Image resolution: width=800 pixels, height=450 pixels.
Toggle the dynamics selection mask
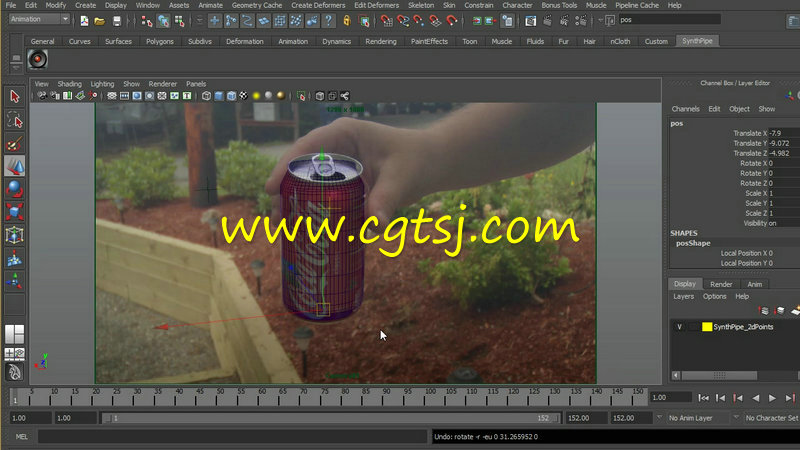coord(296,21)
